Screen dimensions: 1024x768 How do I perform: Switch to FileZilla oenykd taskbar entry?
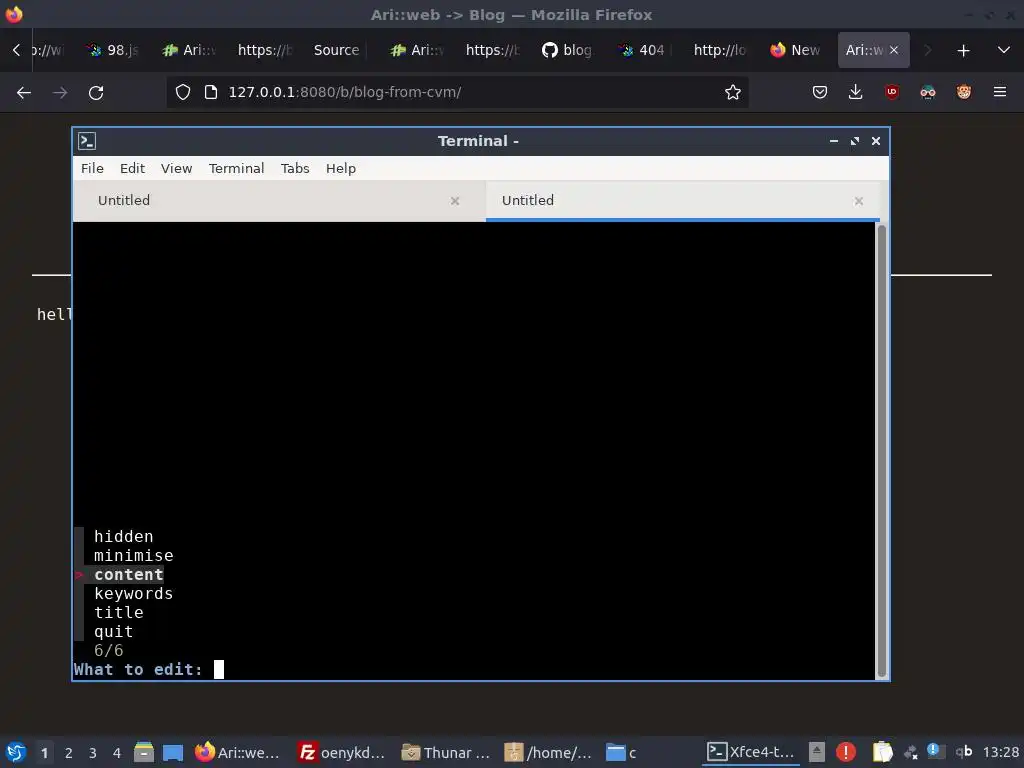pos(340,752)
